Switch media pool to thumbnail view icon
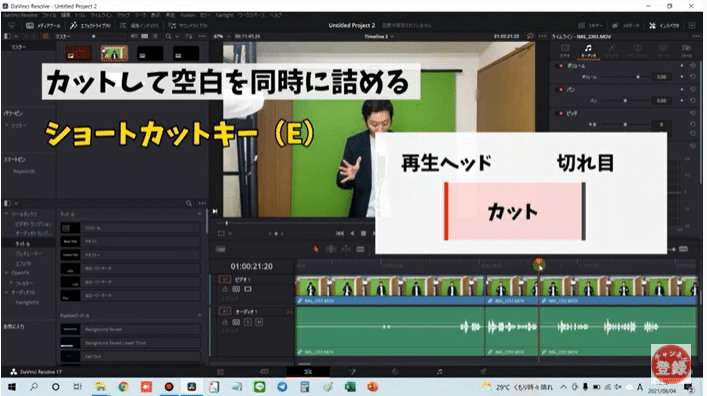Screen dimensions: 707x396 click(144, 36)
